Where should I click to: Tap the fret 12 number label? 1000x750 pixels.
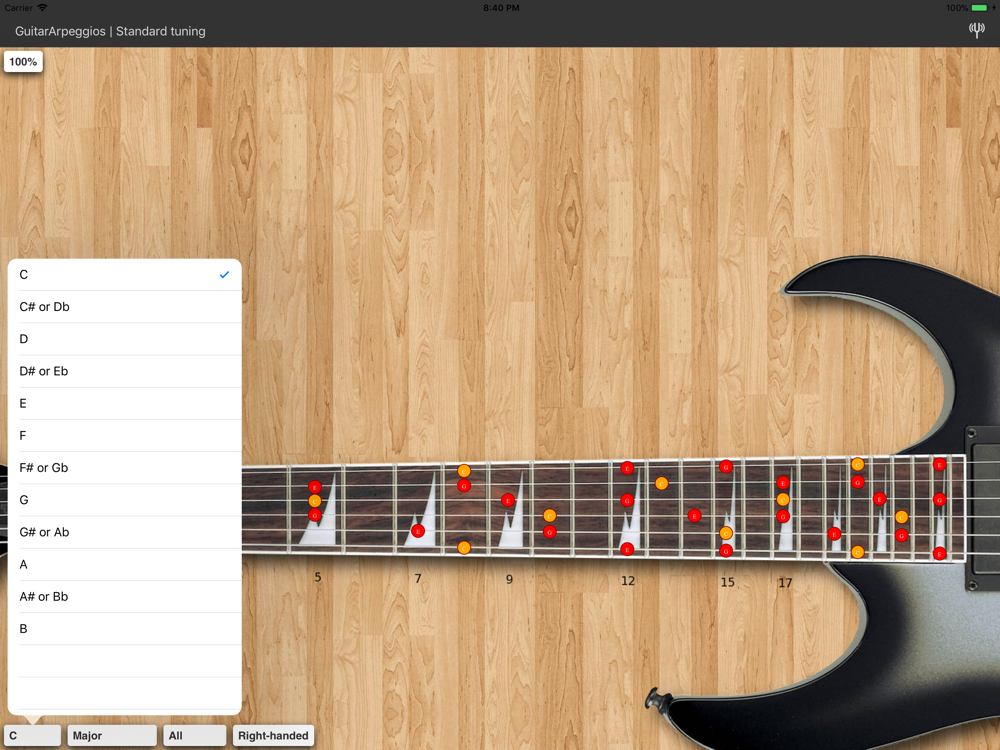tap(628, 581)
